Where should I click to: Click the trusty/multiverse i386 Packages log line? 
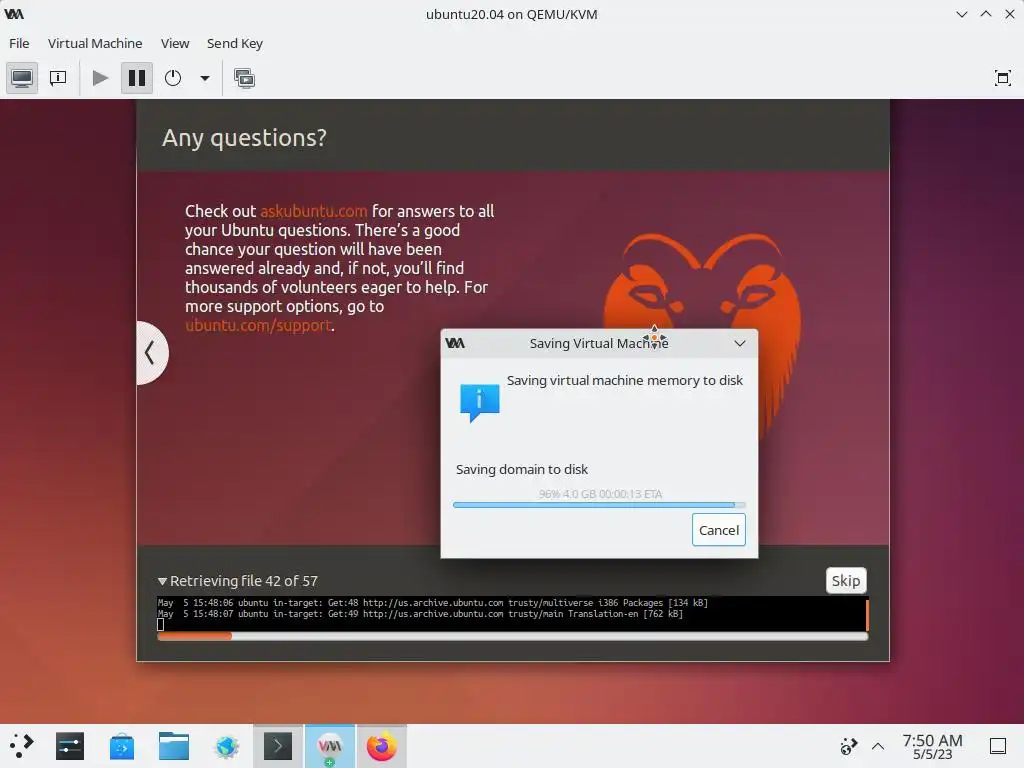pyautogui.click(x=432, y=603)
